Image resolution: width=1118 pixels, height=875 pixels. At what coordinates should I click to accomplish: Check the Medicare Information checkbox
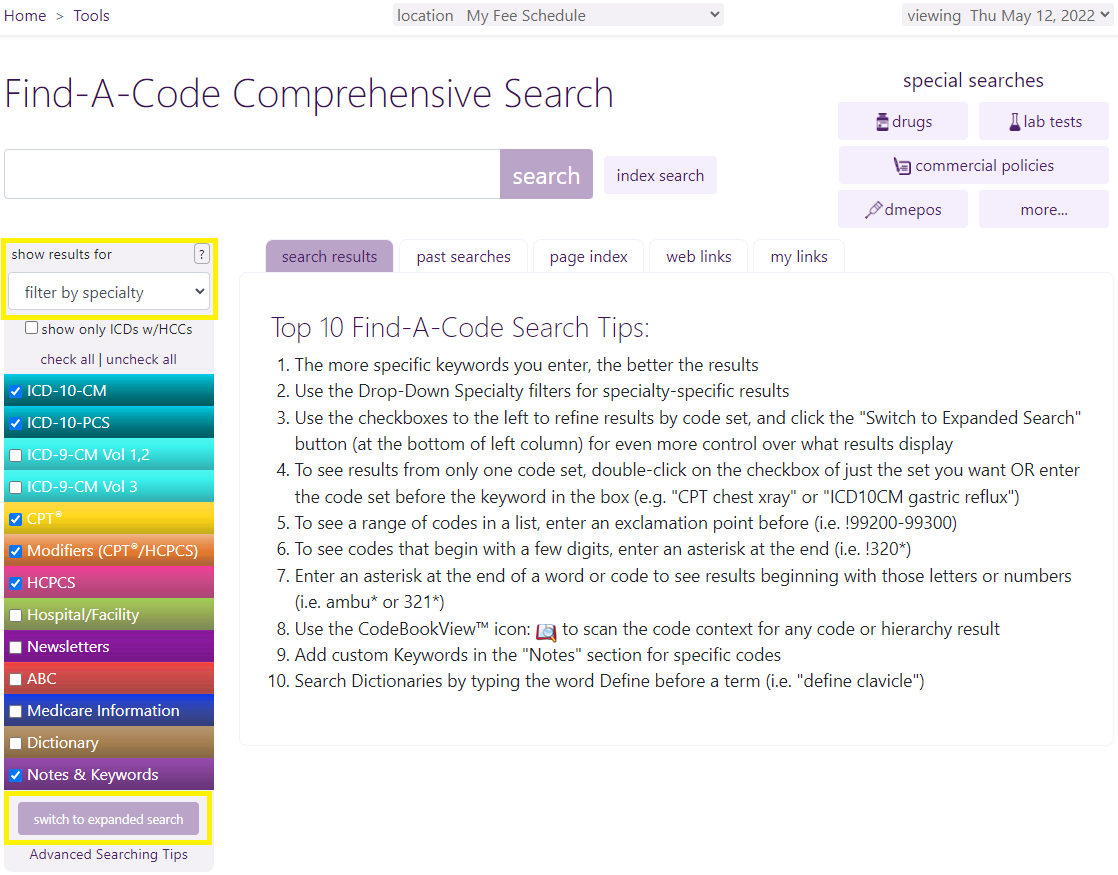[16, 712]
